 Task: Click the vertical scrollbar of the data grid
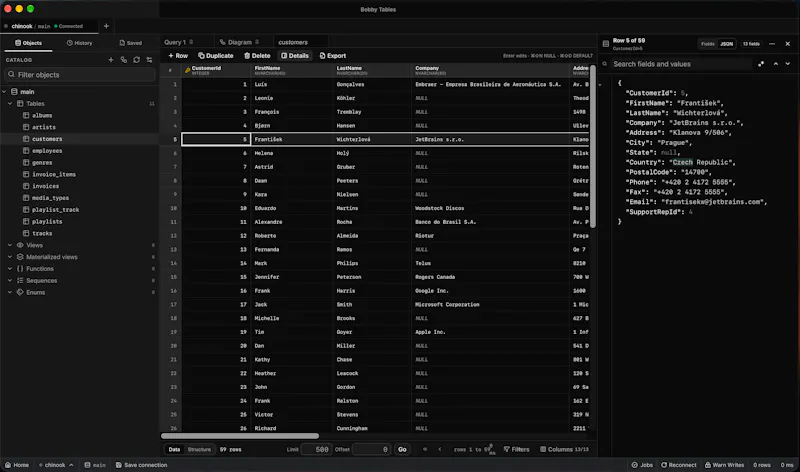point(593,145)
